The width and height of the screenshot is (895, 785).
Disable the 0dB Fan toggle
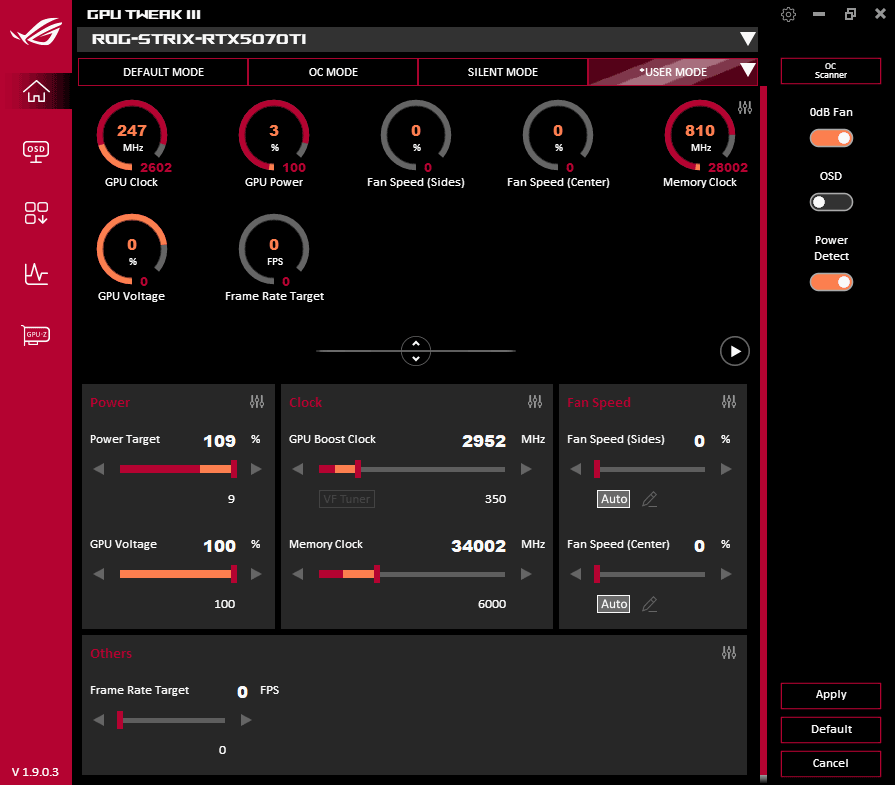tap(831, 137)
